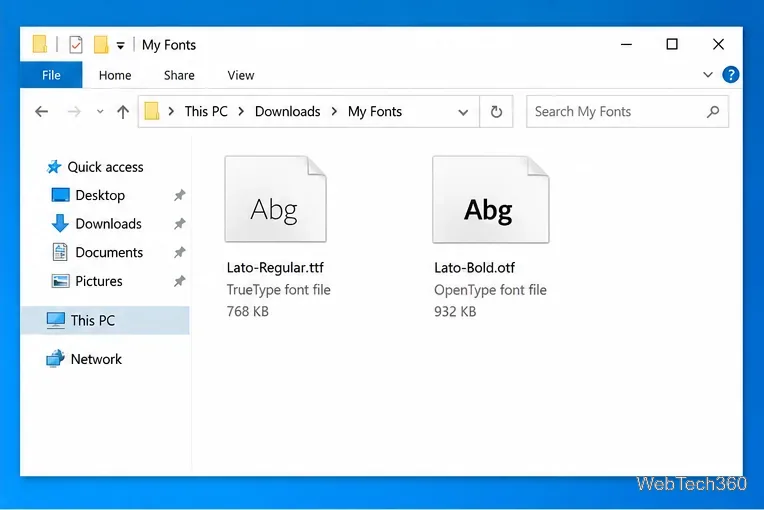
Task: Click the Lato-Bold.otf file name
Action: [x=475, y=267]
